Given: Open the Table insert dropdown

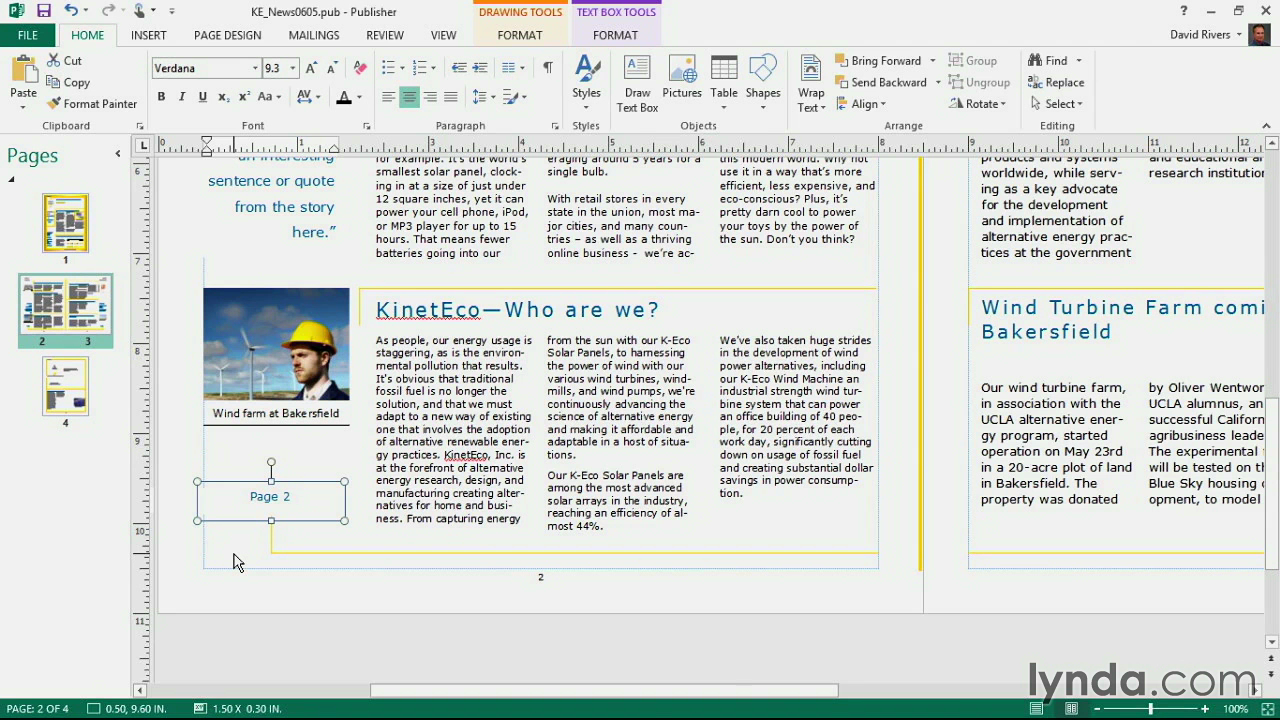Looking at the screenshot, I should [724, 107].
